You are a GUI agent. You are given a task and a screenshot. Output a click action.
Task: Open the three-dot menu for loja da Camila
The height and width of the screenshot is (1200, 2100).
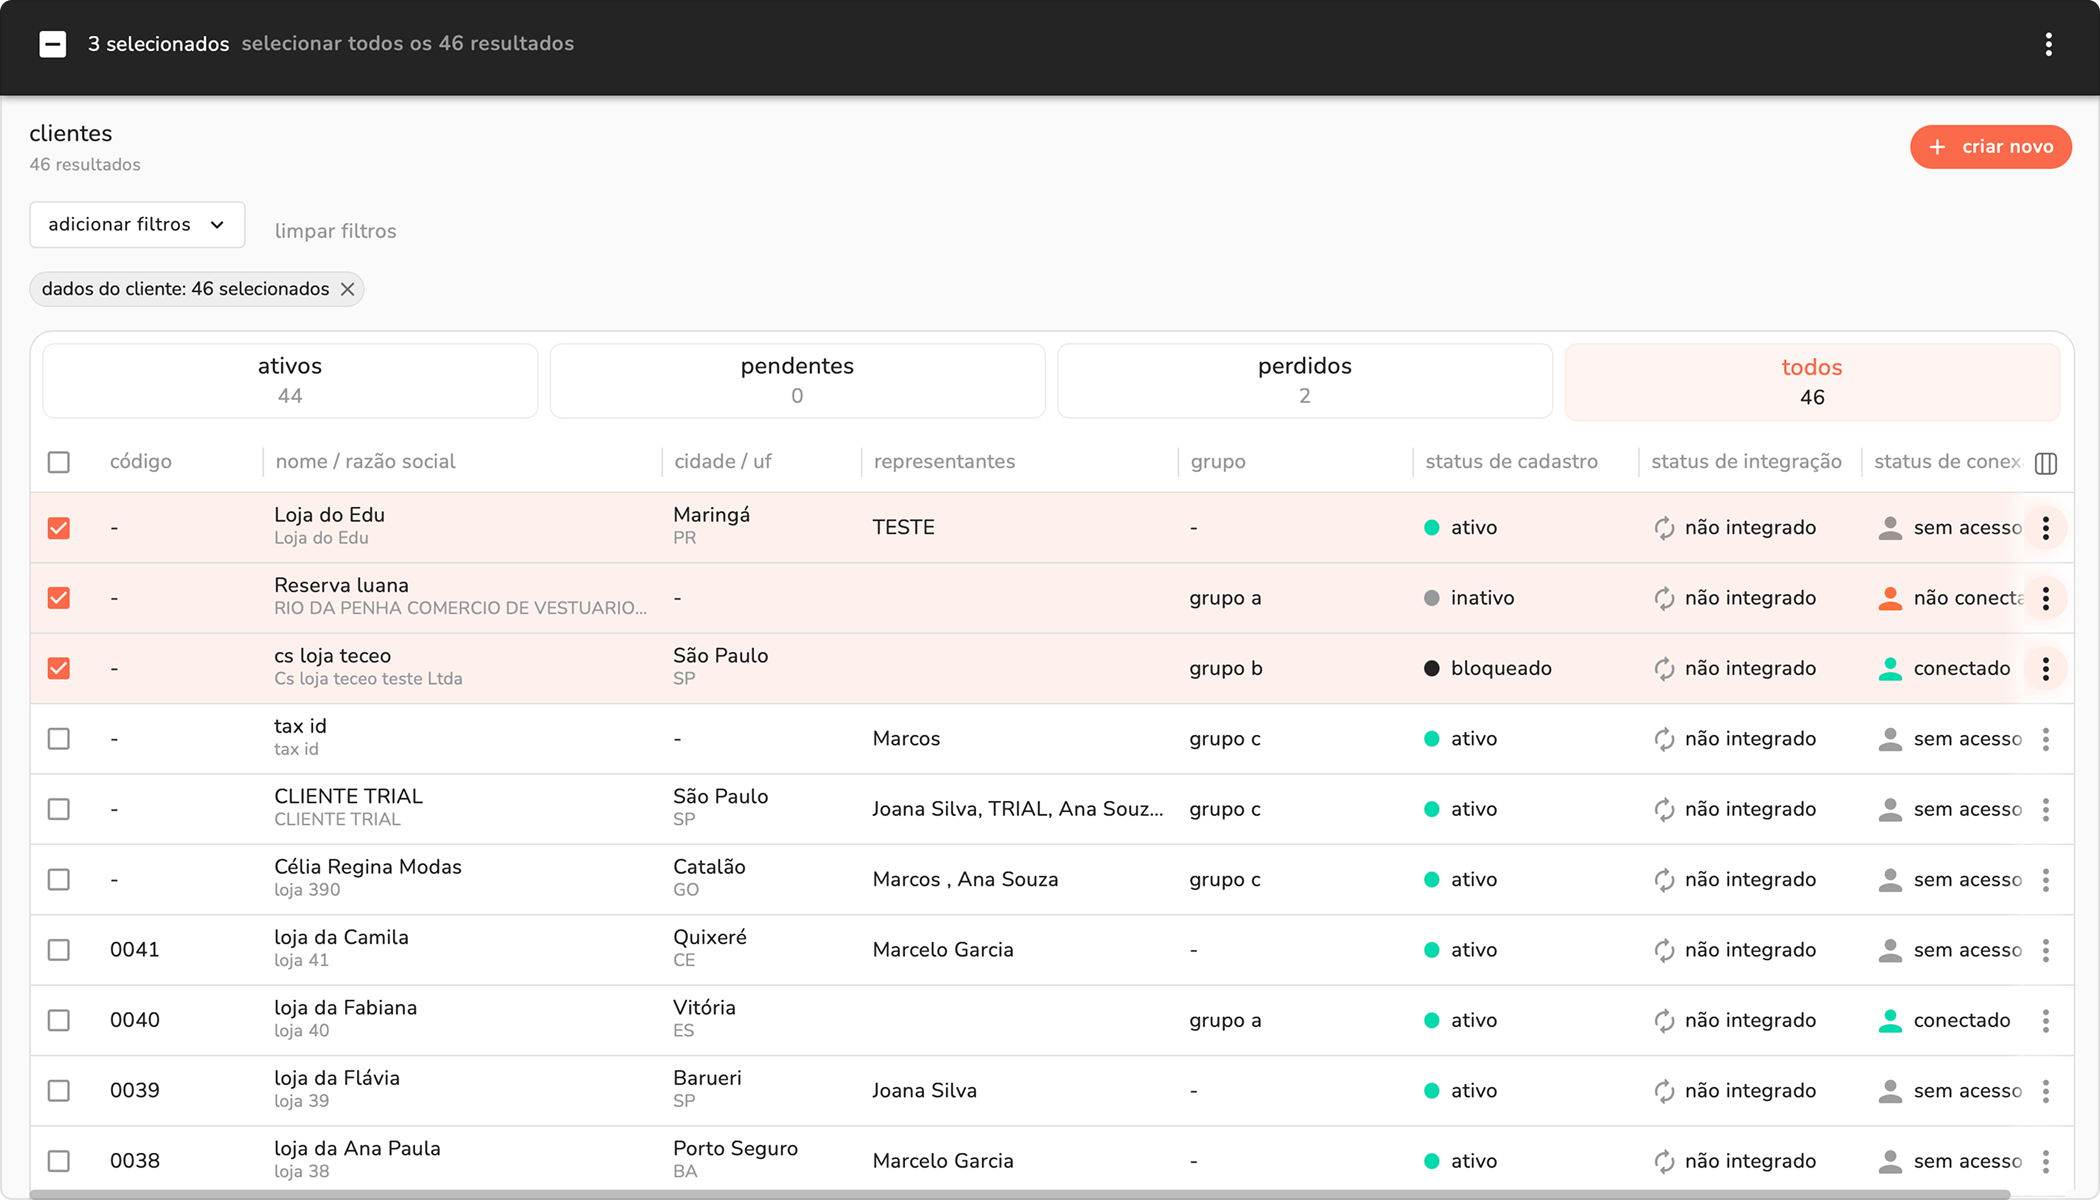pos(2046,950)
